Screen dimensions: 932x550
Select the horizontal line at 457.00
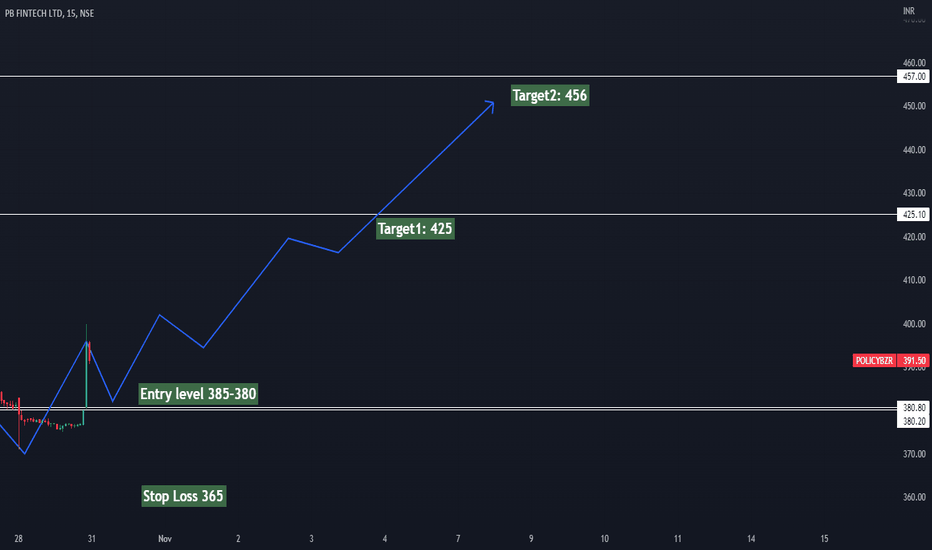point(448,77)
